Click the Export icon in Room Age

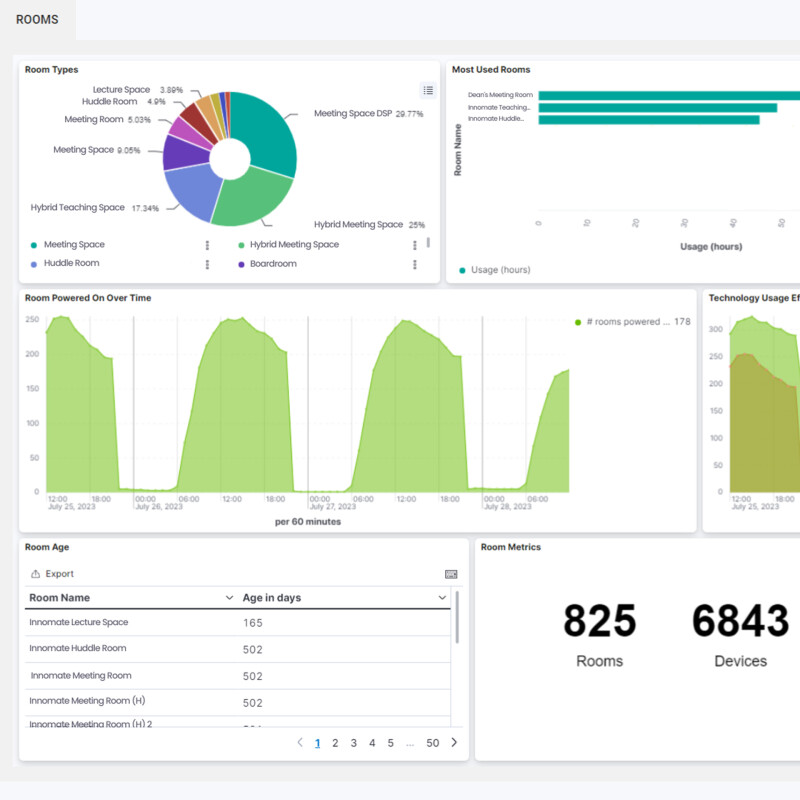pos(35,574)
